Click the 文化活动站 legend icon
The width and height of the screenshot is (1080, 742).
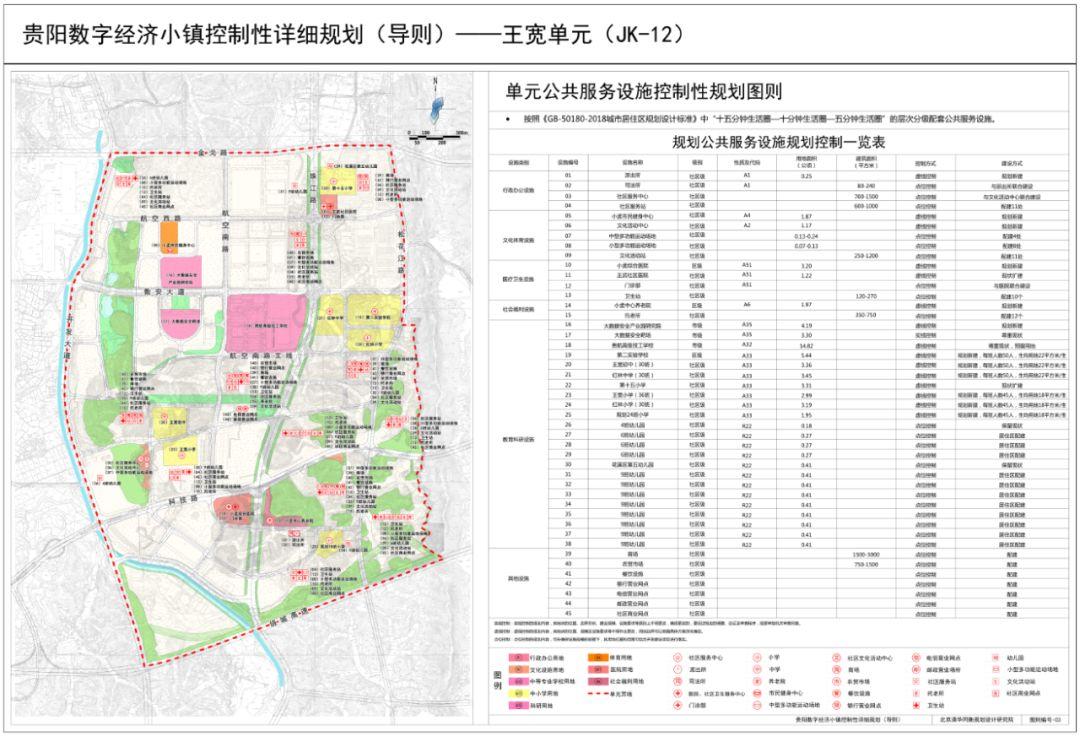tap(996, 681)
